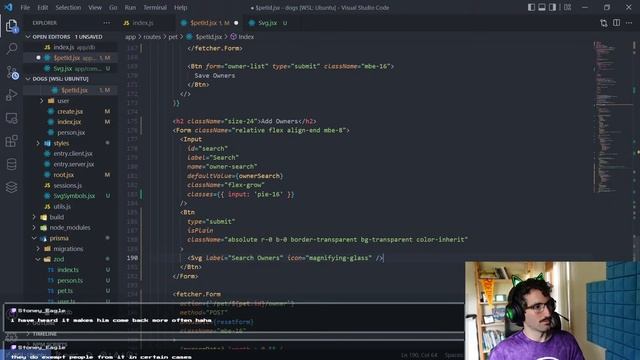Expand the build folder
The image size is (640, 360).
[x=57, y=217]
